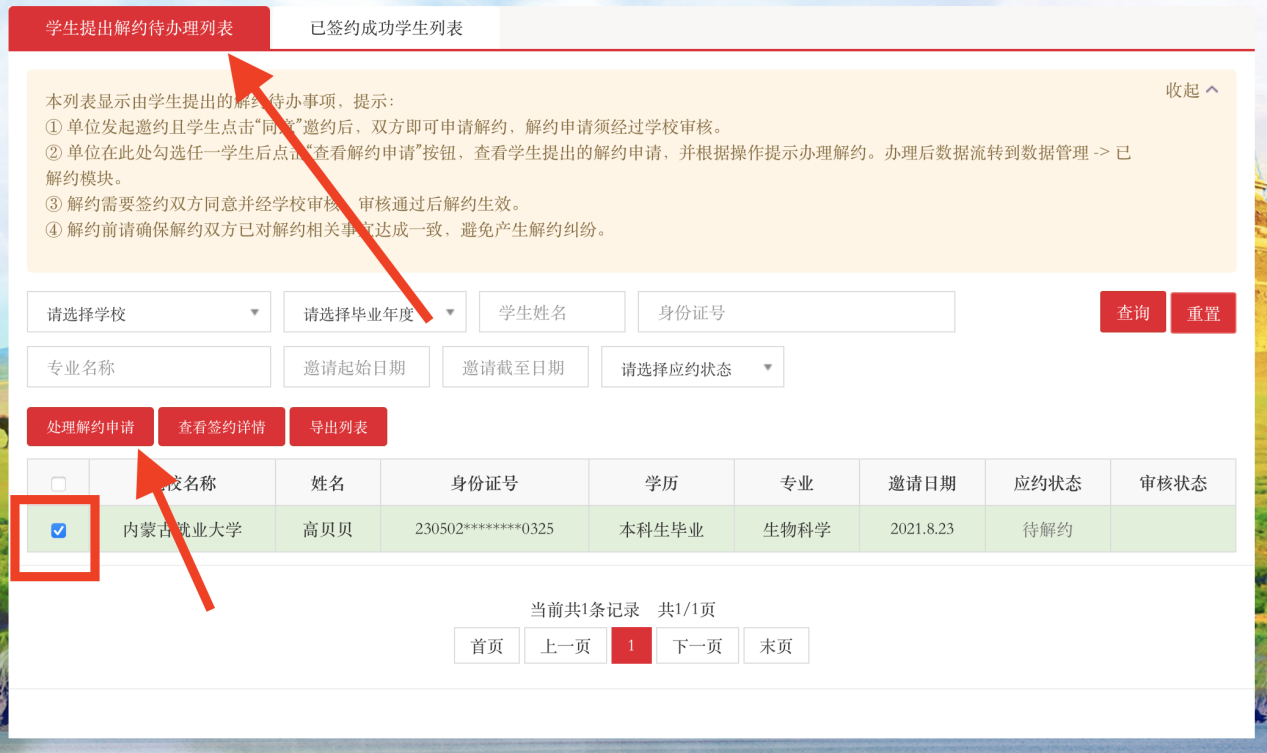Focus the 身份证号 input field
The image size is (1267, 753).
[796, 312]
